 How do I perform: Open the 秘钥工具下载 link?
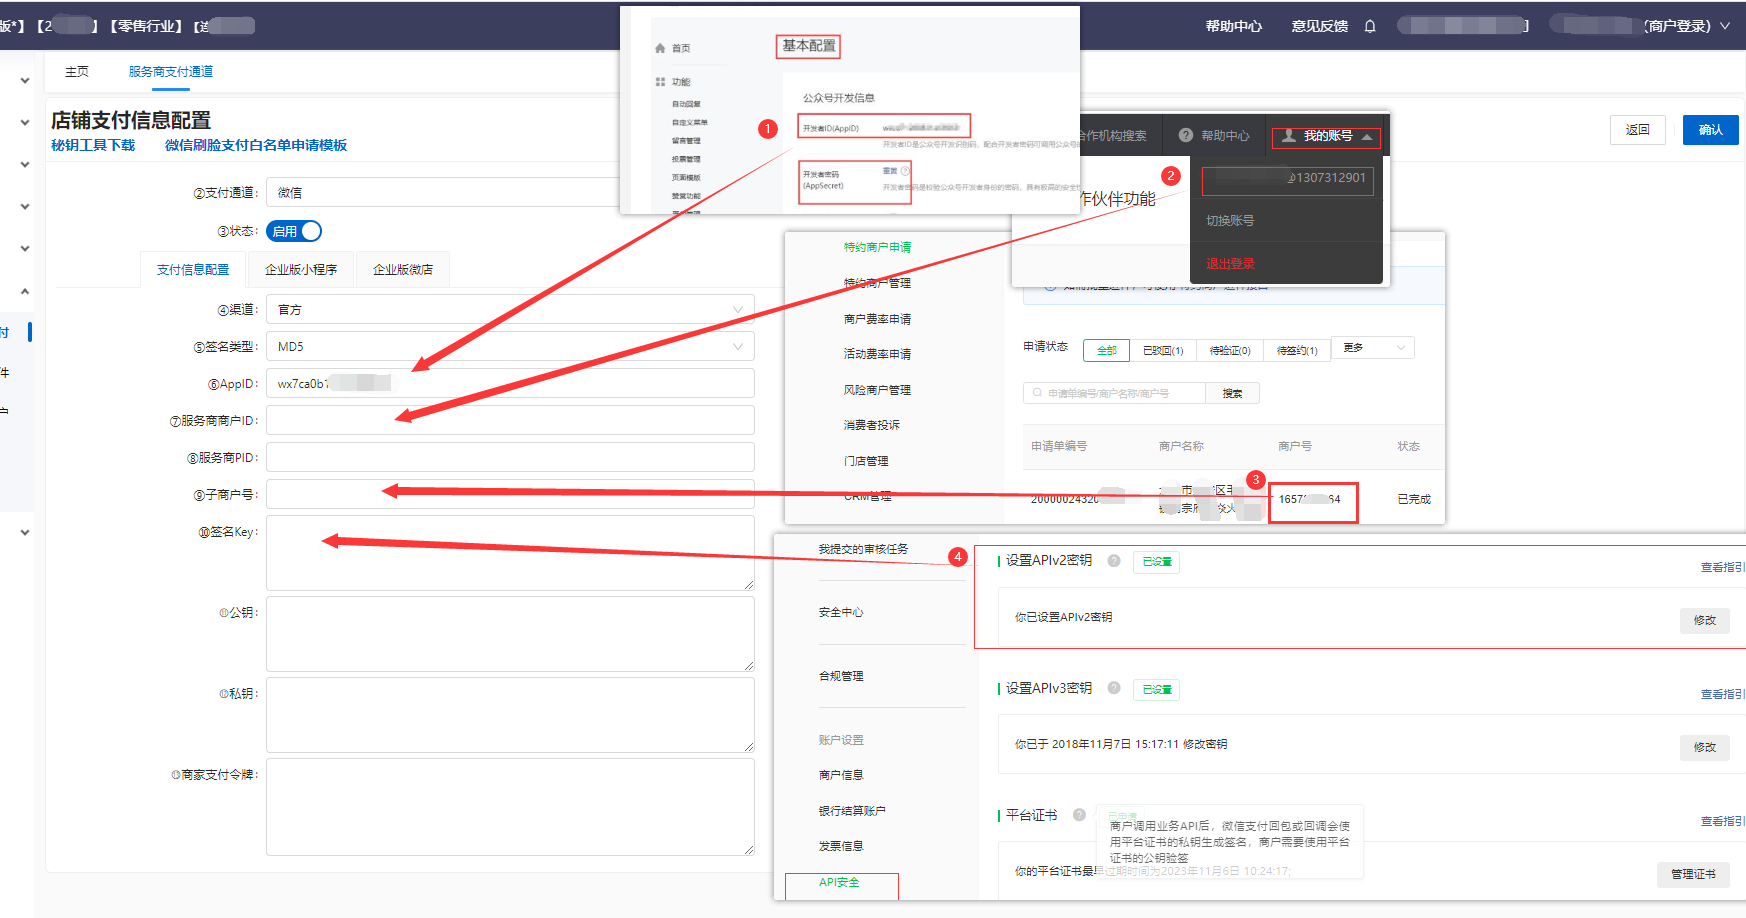coord(93,146)
